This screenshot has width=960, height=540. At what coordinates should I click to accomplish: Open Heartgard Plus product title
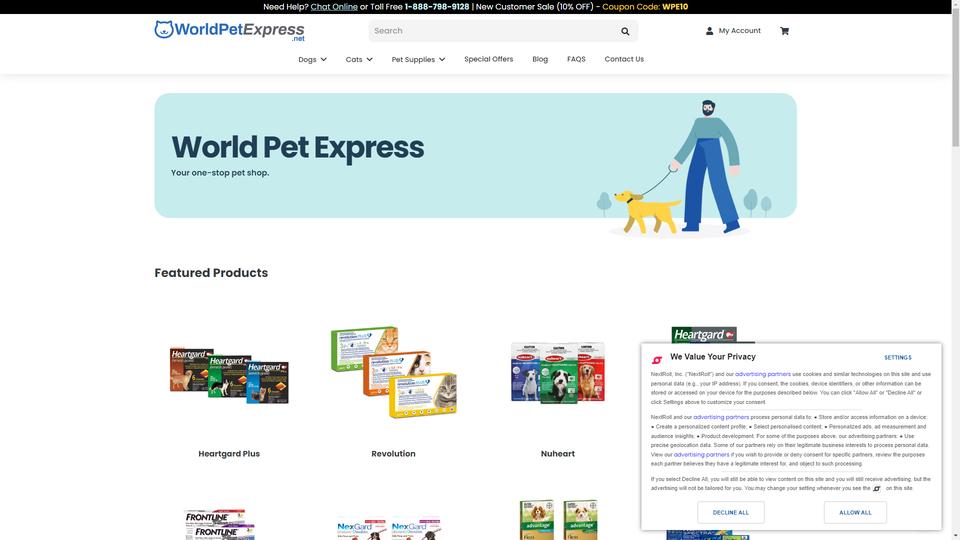pos(229,454)
